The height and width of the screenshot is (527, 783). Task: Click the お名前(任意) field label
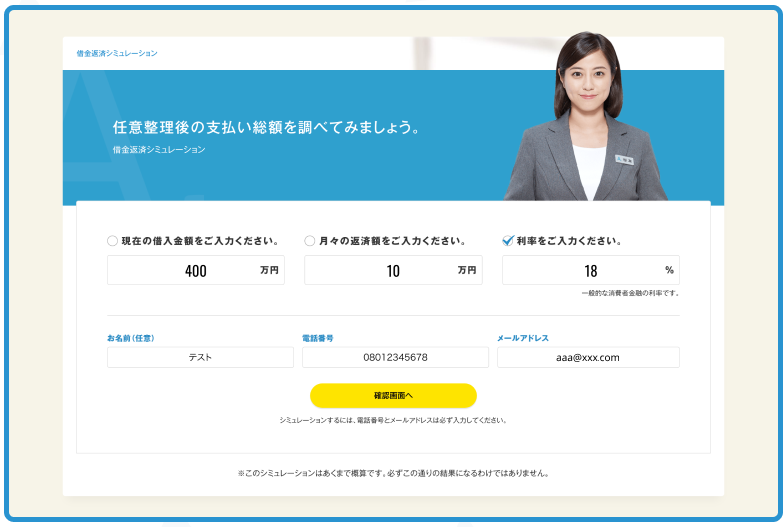[131, 338]
